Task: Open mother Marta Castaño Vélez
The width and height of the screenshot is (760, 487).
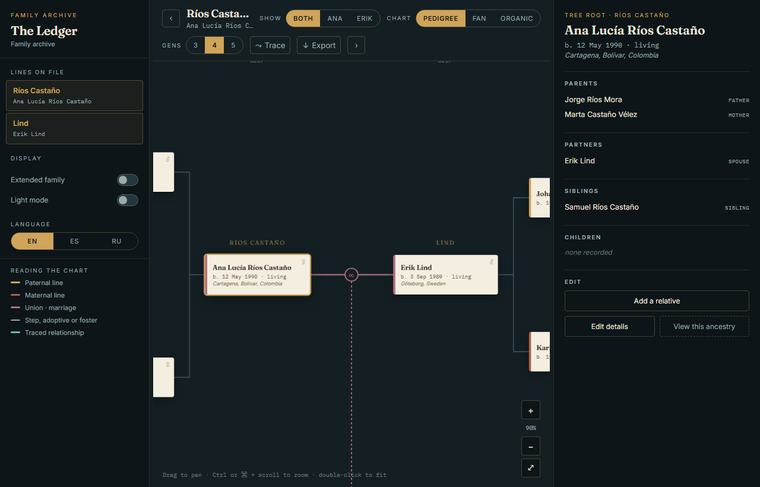Action: 657,115
